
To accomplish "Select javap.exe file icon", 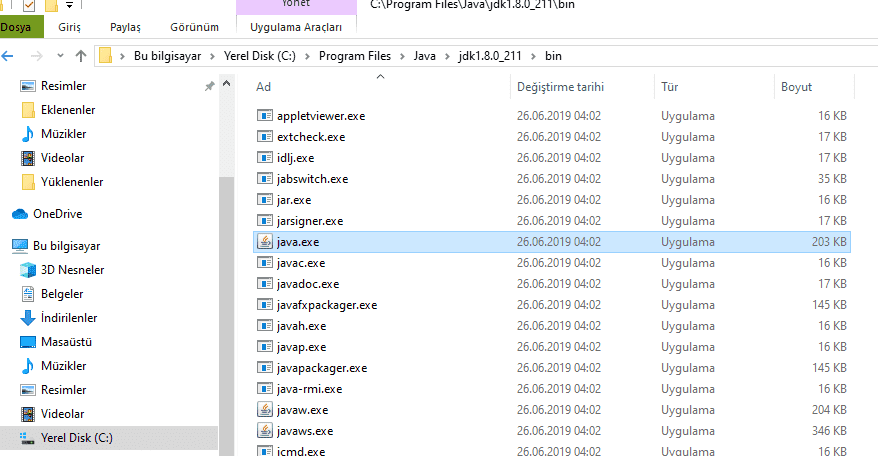I will click(x=264, y=347).
